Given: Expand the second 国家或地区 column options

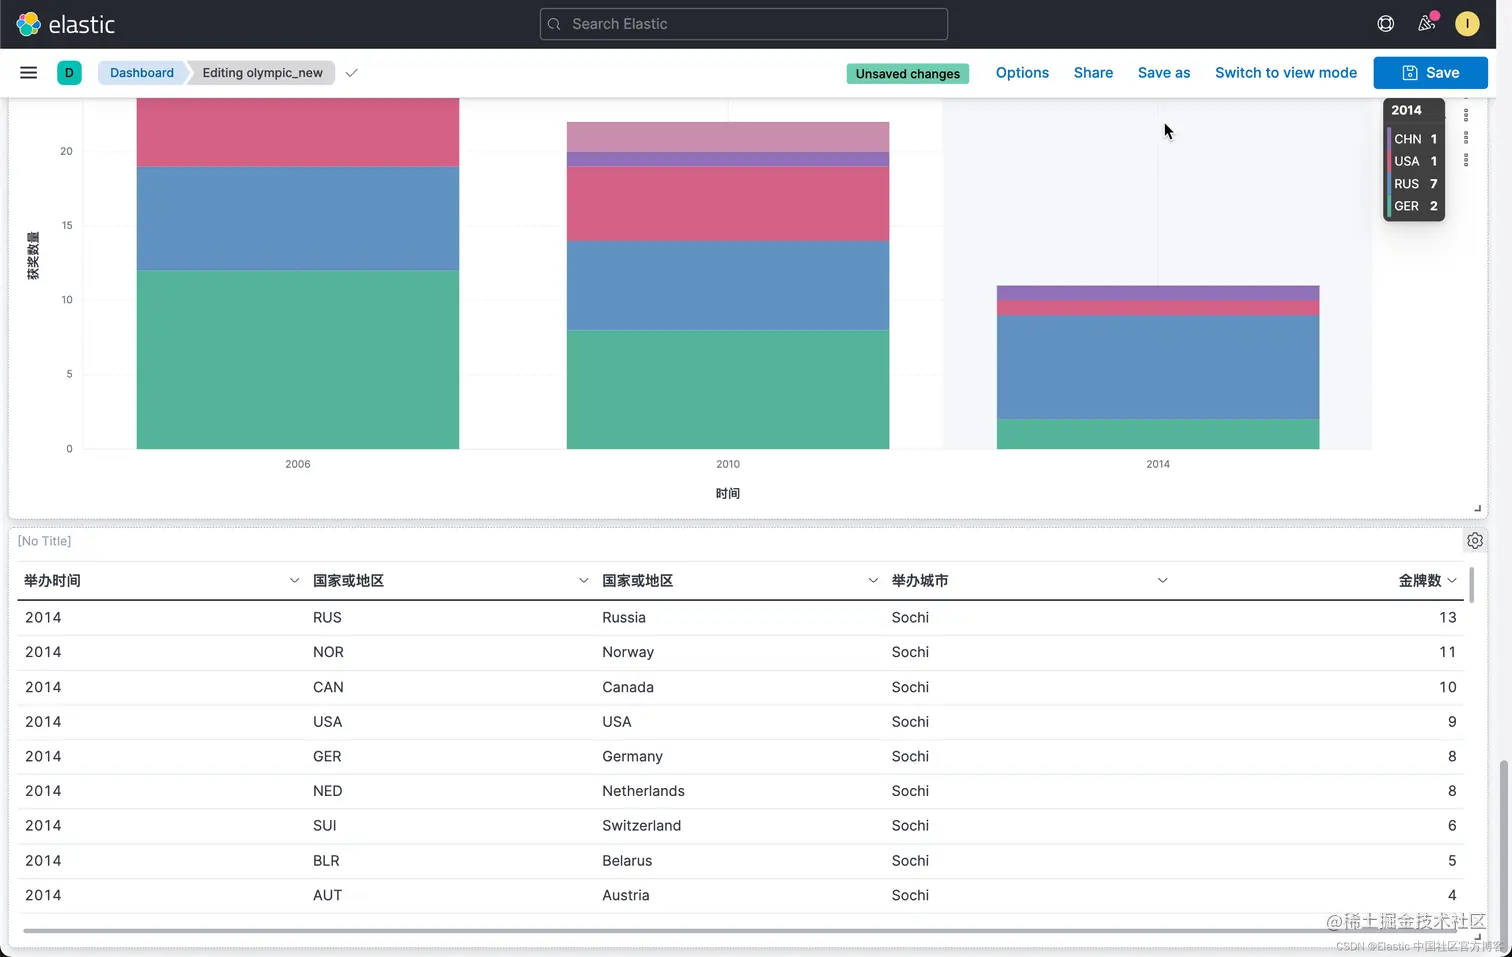Looking at the screenshot, I should click(x=873, y=581).
